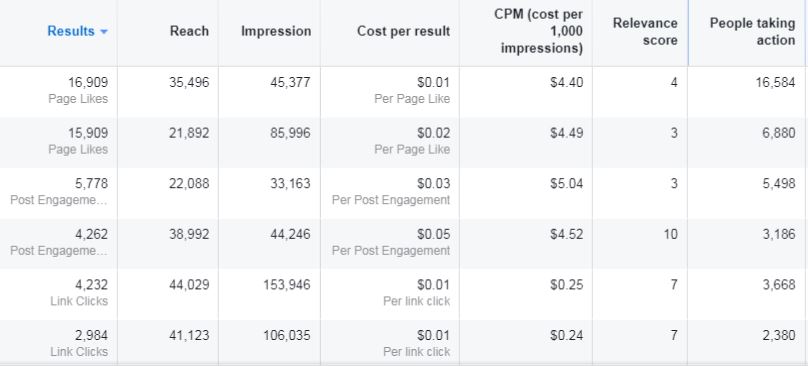Open the 5,778 Post Engagement result
Image resolution: width=808 pixels, height=366 pixels.
58,192
